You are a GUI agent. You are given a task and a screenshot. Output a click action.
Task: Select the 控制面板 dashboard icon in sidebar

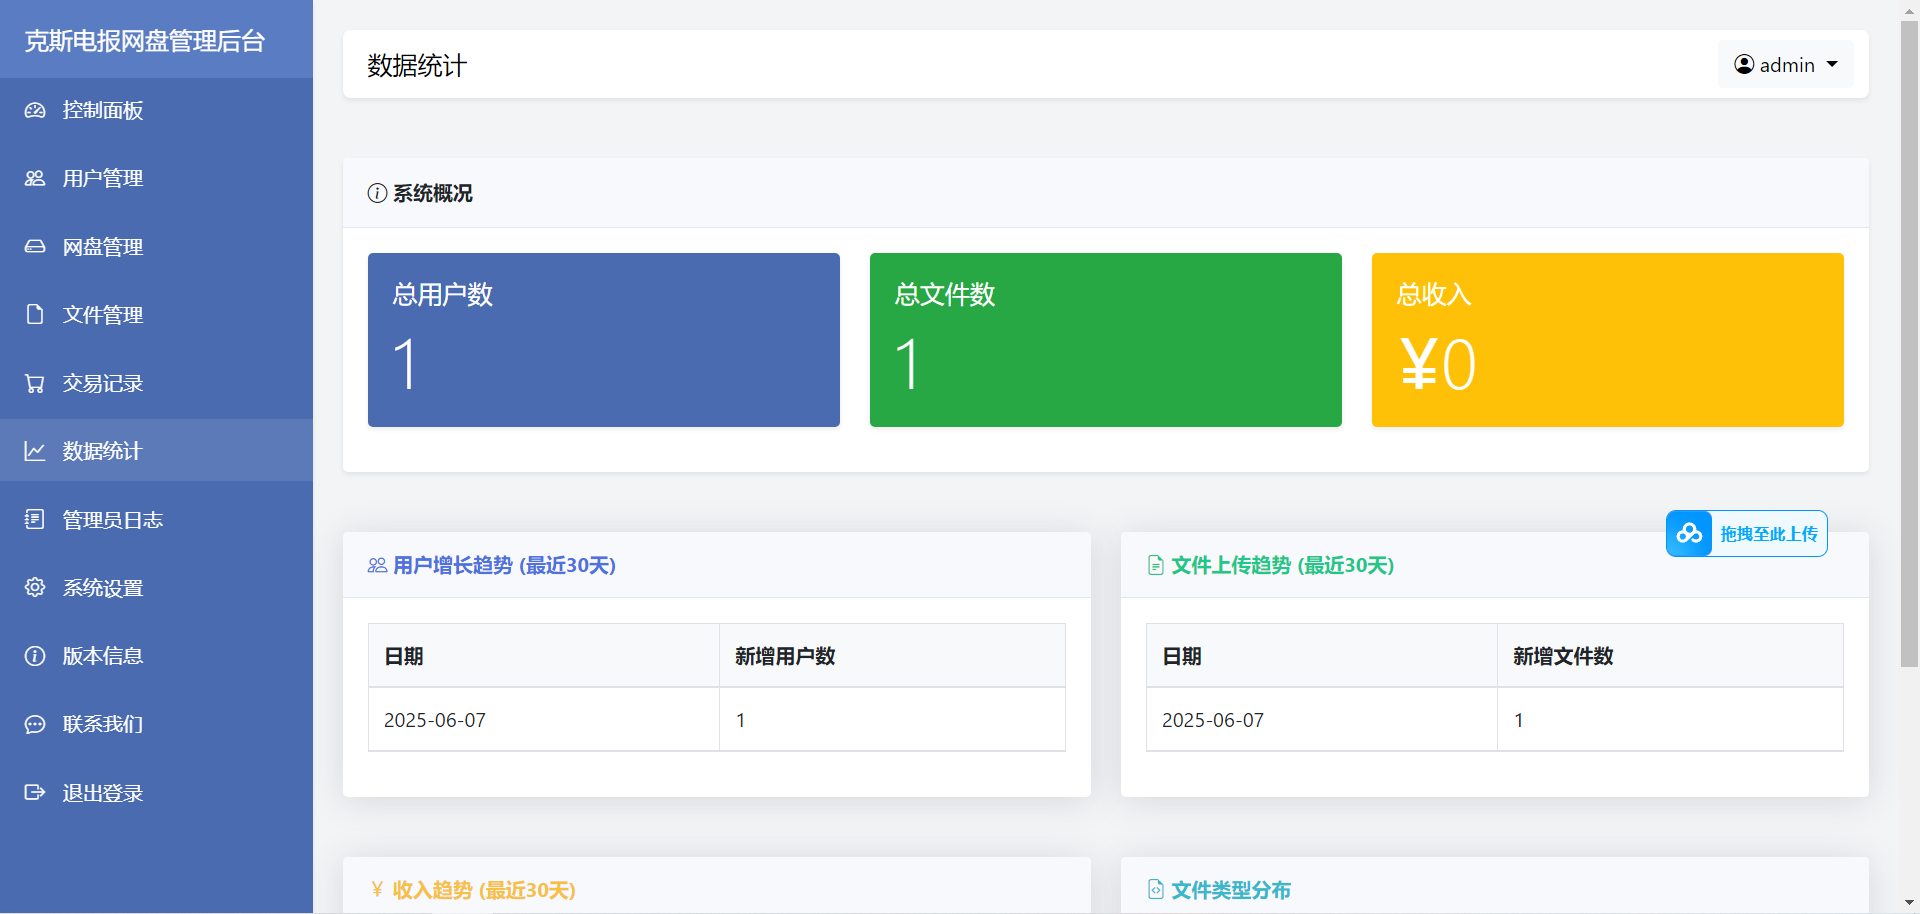tap(35, 110)
